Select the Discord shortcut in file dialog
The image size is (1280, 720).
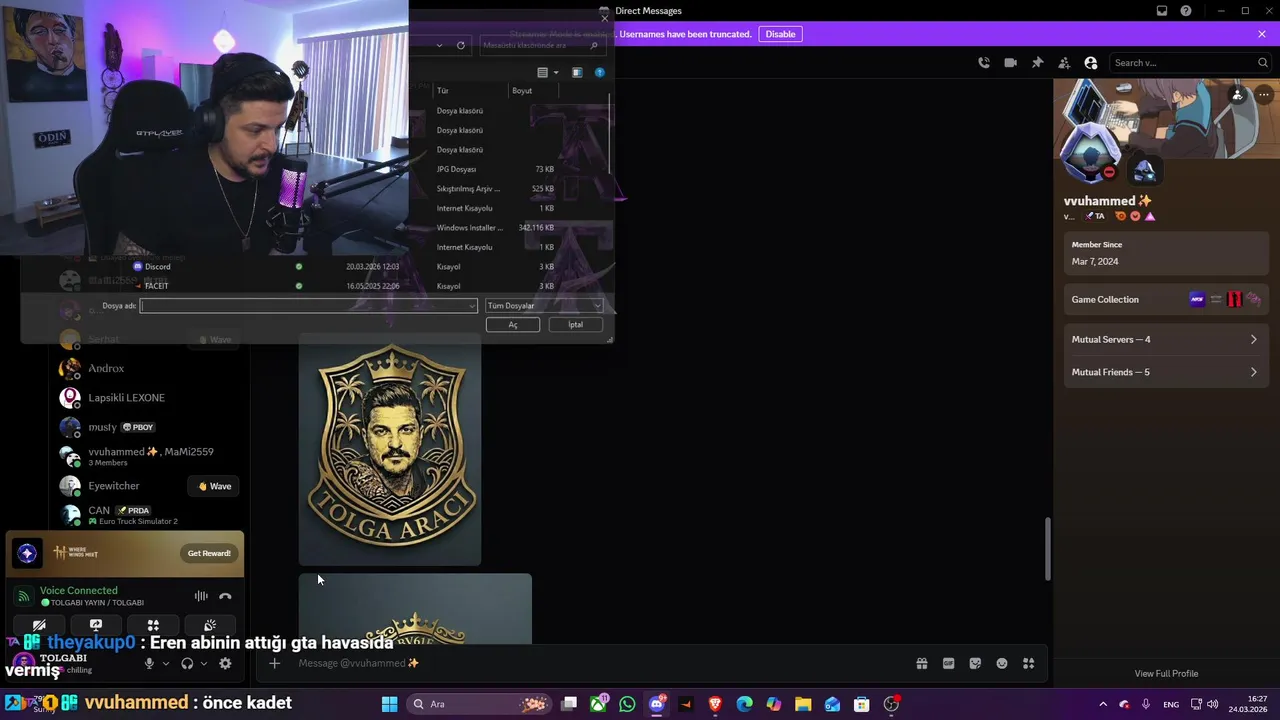(x=158, y=267)
